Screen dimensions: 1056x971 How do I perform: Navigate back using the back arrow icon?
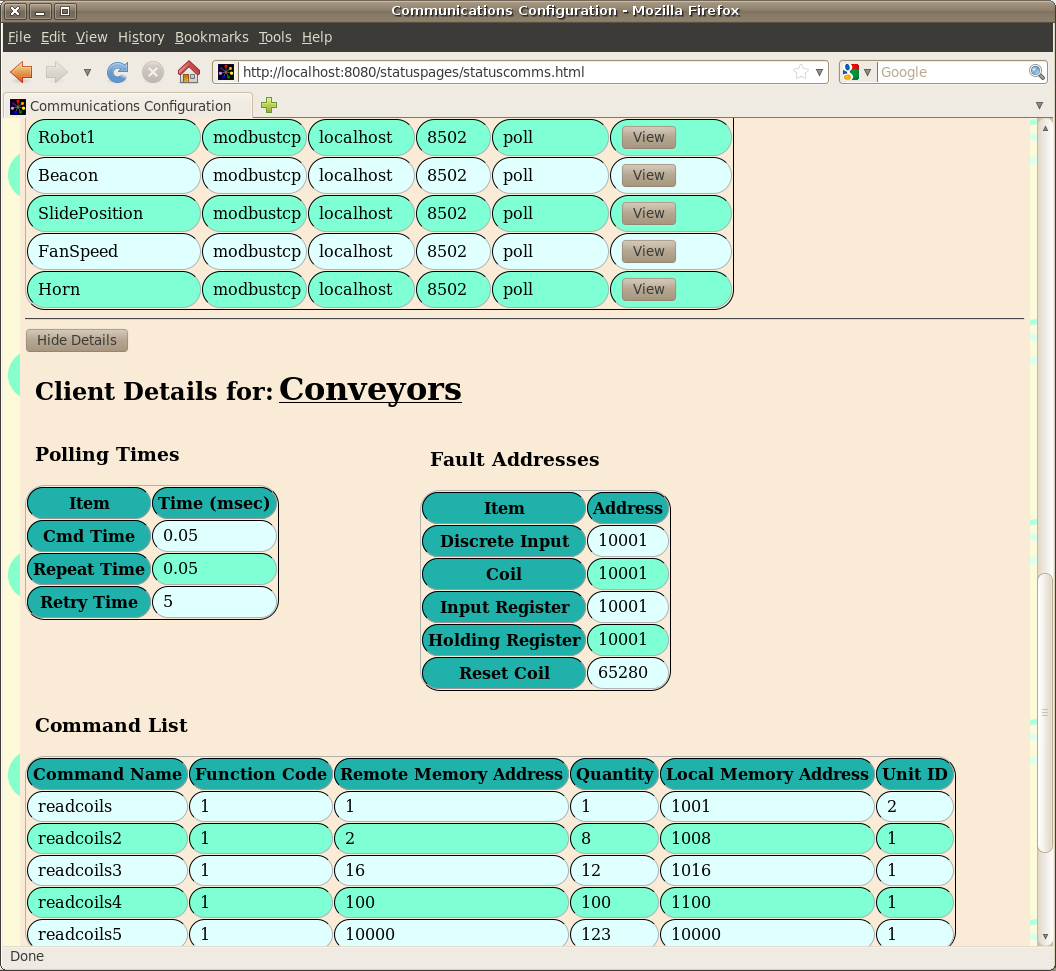[20, 72]
